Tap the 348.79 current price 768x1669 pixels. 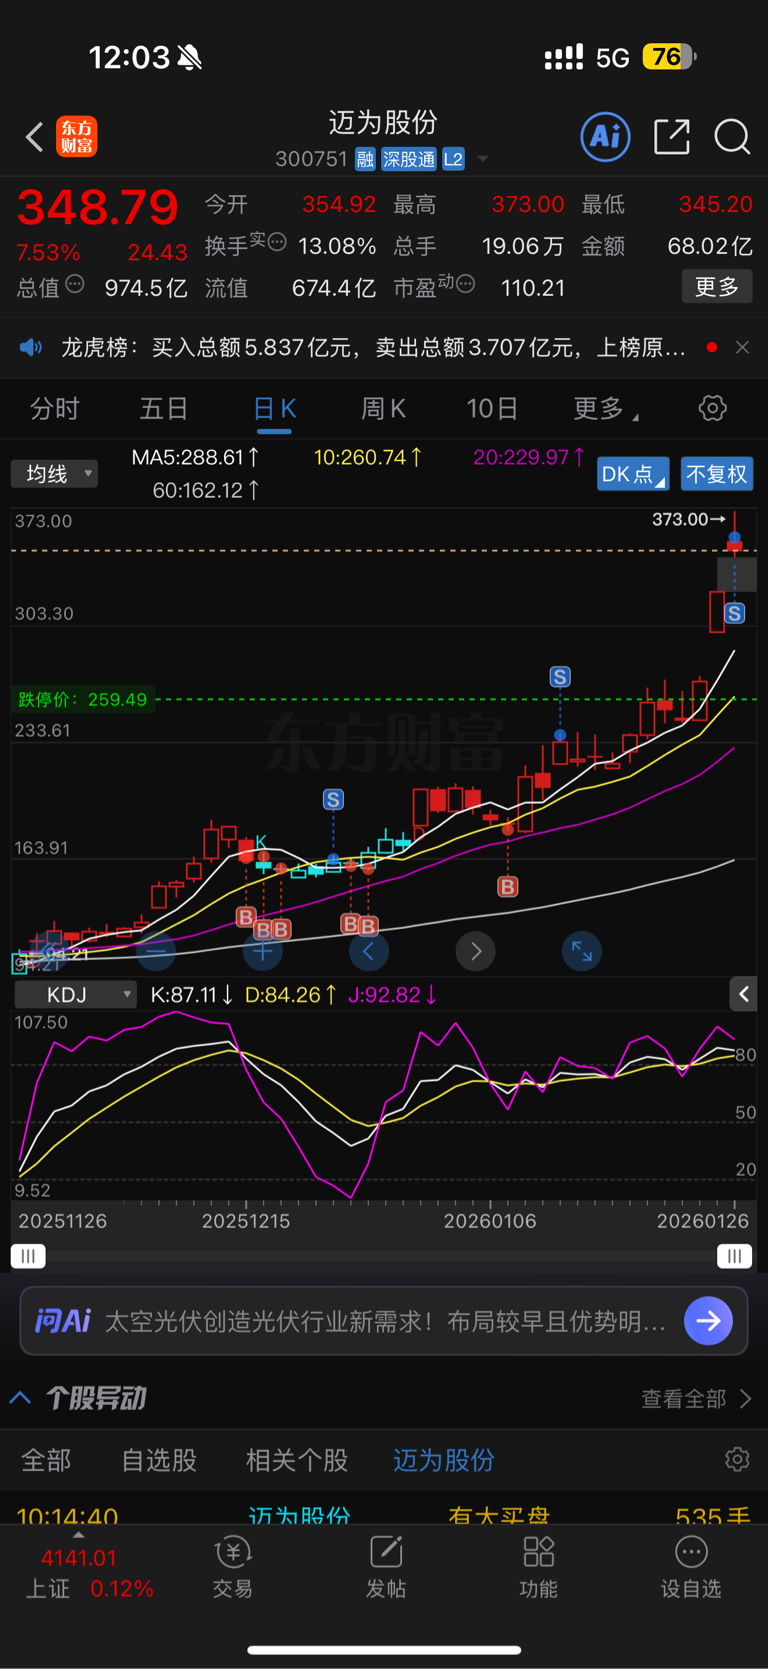tap(98, 207)
